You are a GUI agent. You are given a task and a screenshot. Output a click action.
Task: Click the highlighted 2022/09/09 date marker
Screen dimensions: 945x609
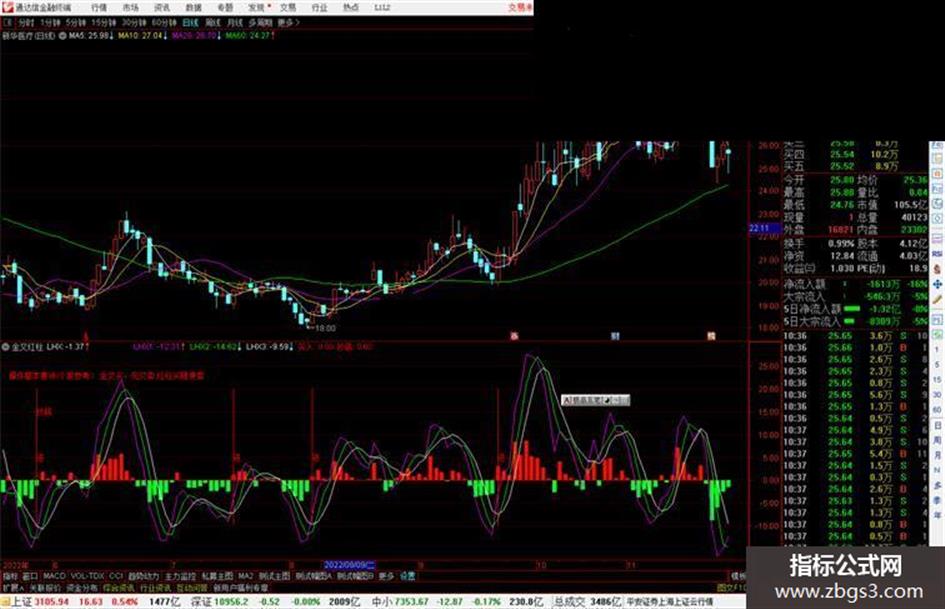point(349,565)
